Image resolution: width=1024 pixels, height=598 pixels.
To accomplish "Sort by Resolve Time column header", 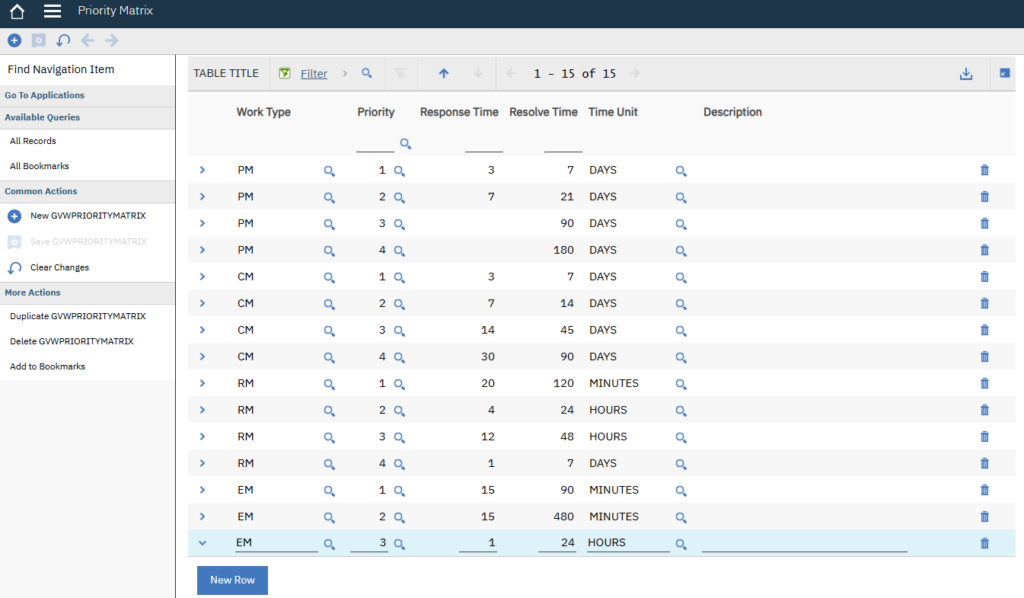I will tap(543, 112).
